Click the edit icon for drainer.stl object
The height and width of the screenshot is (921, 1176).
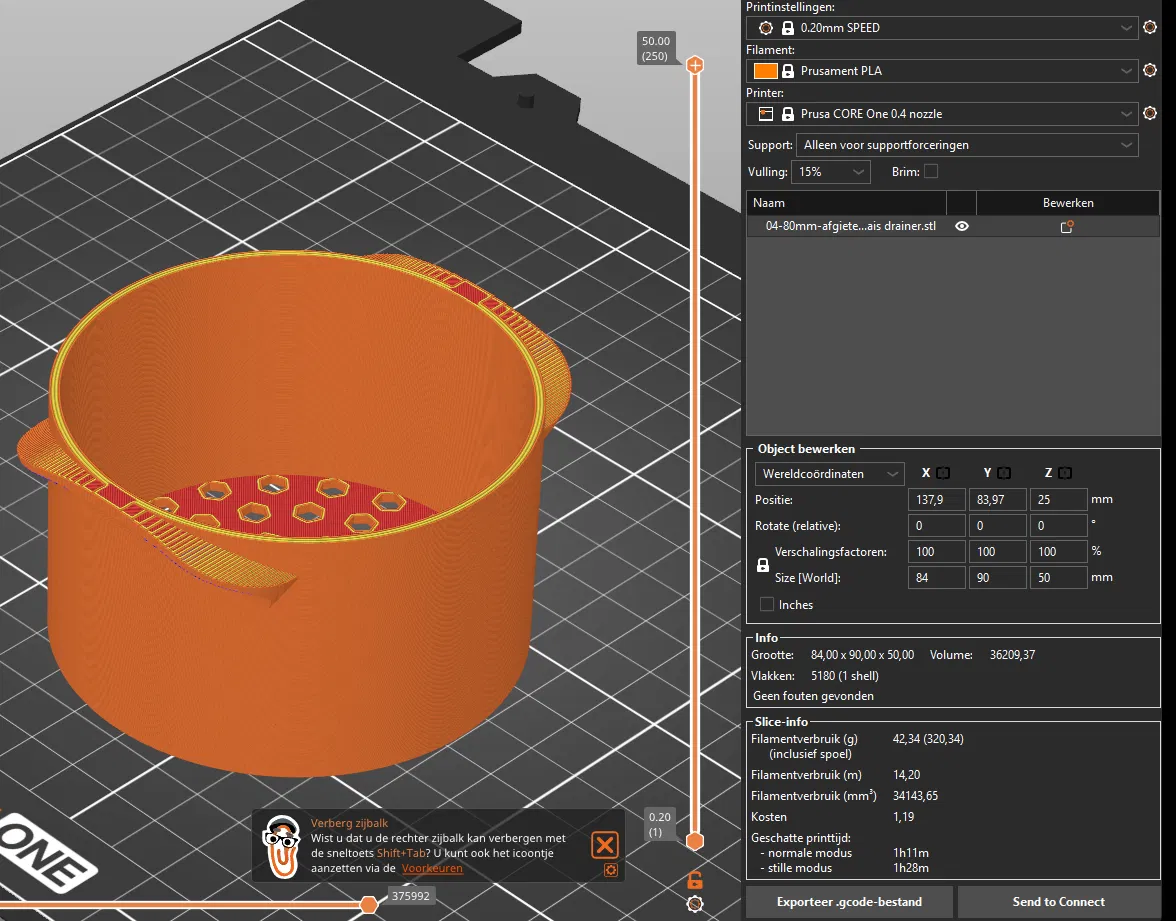coord(1067,227)
